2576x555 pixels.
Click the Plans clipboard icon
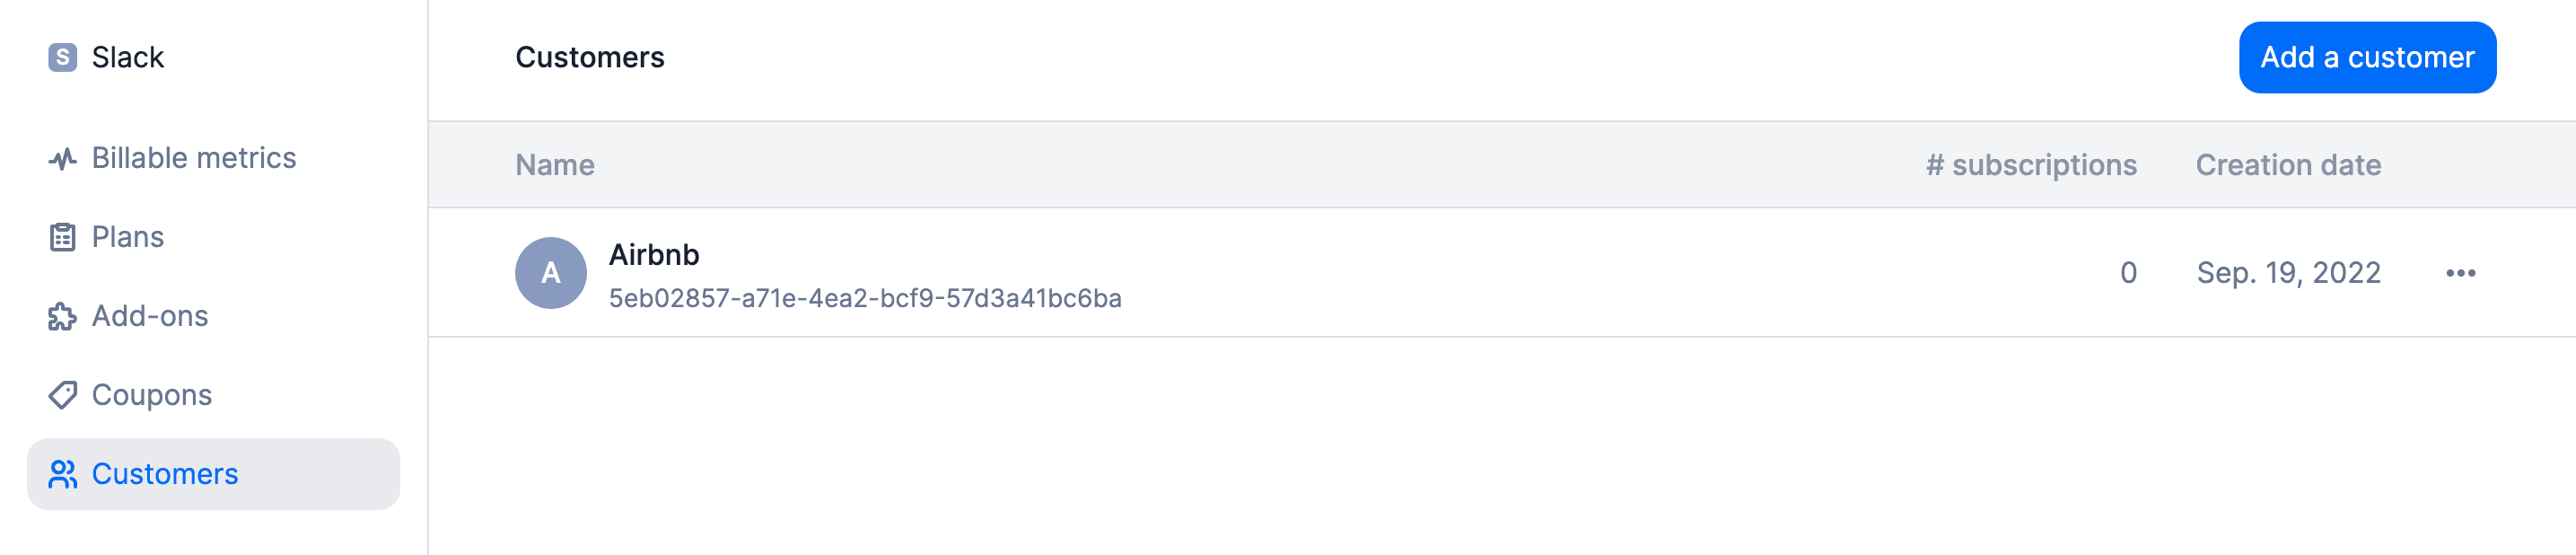click(62, 238)
